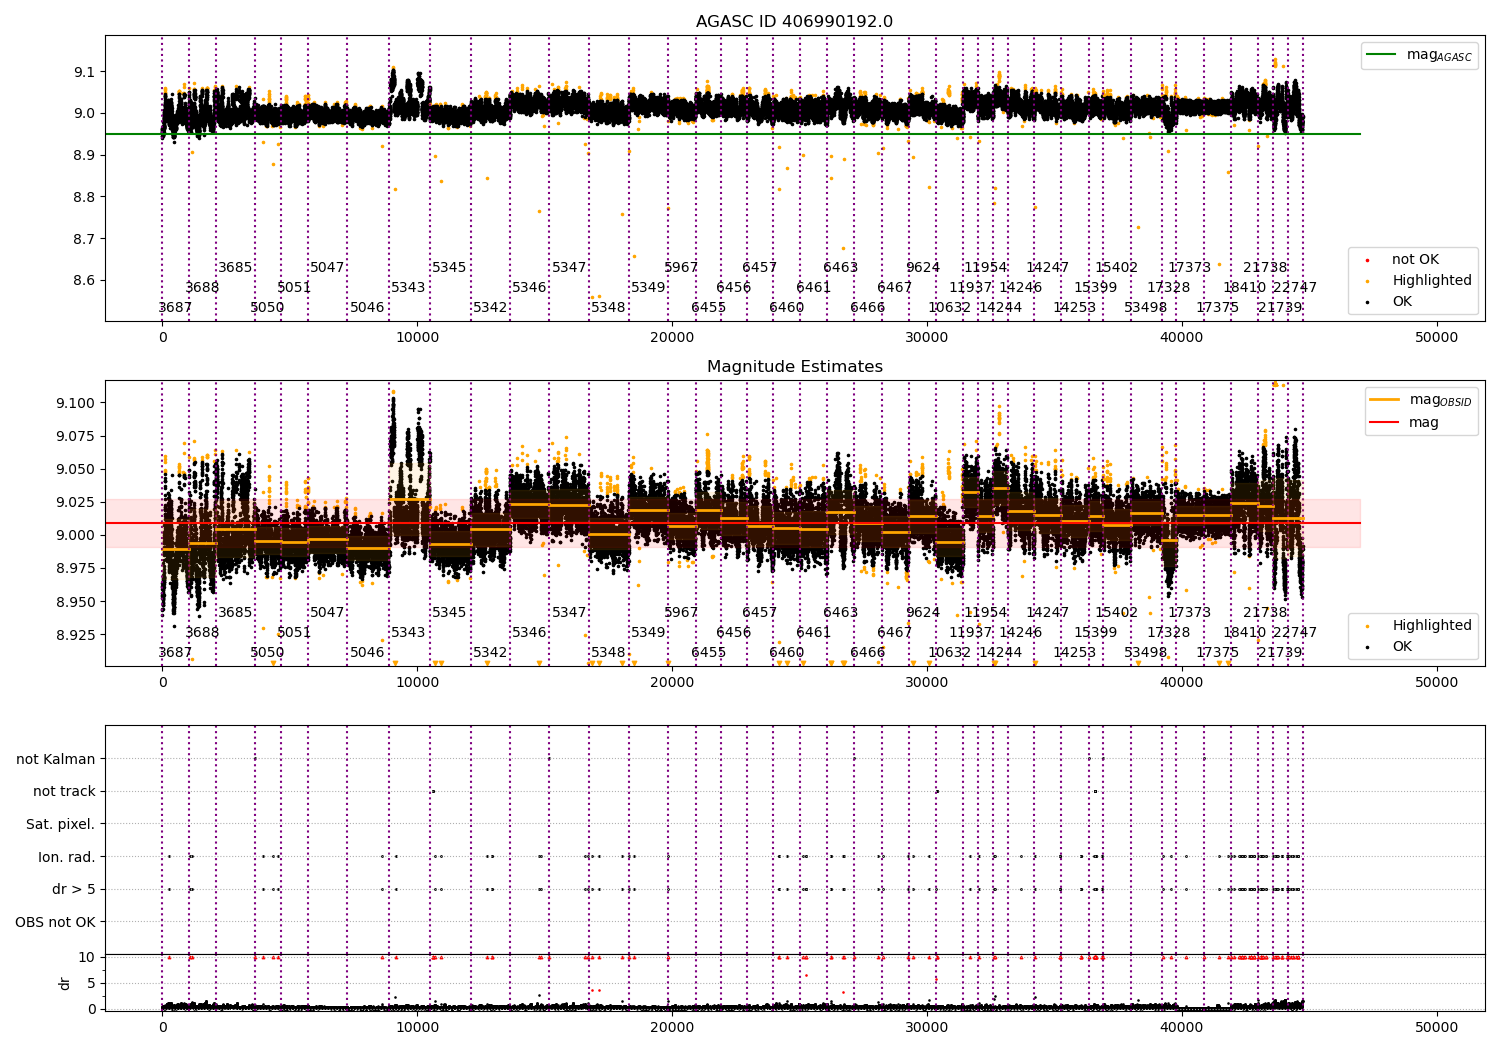
Task: Click OBSID label 5046 in Magnitude Estimates plot
Action: pyautogui.click(x=367, y=653)
